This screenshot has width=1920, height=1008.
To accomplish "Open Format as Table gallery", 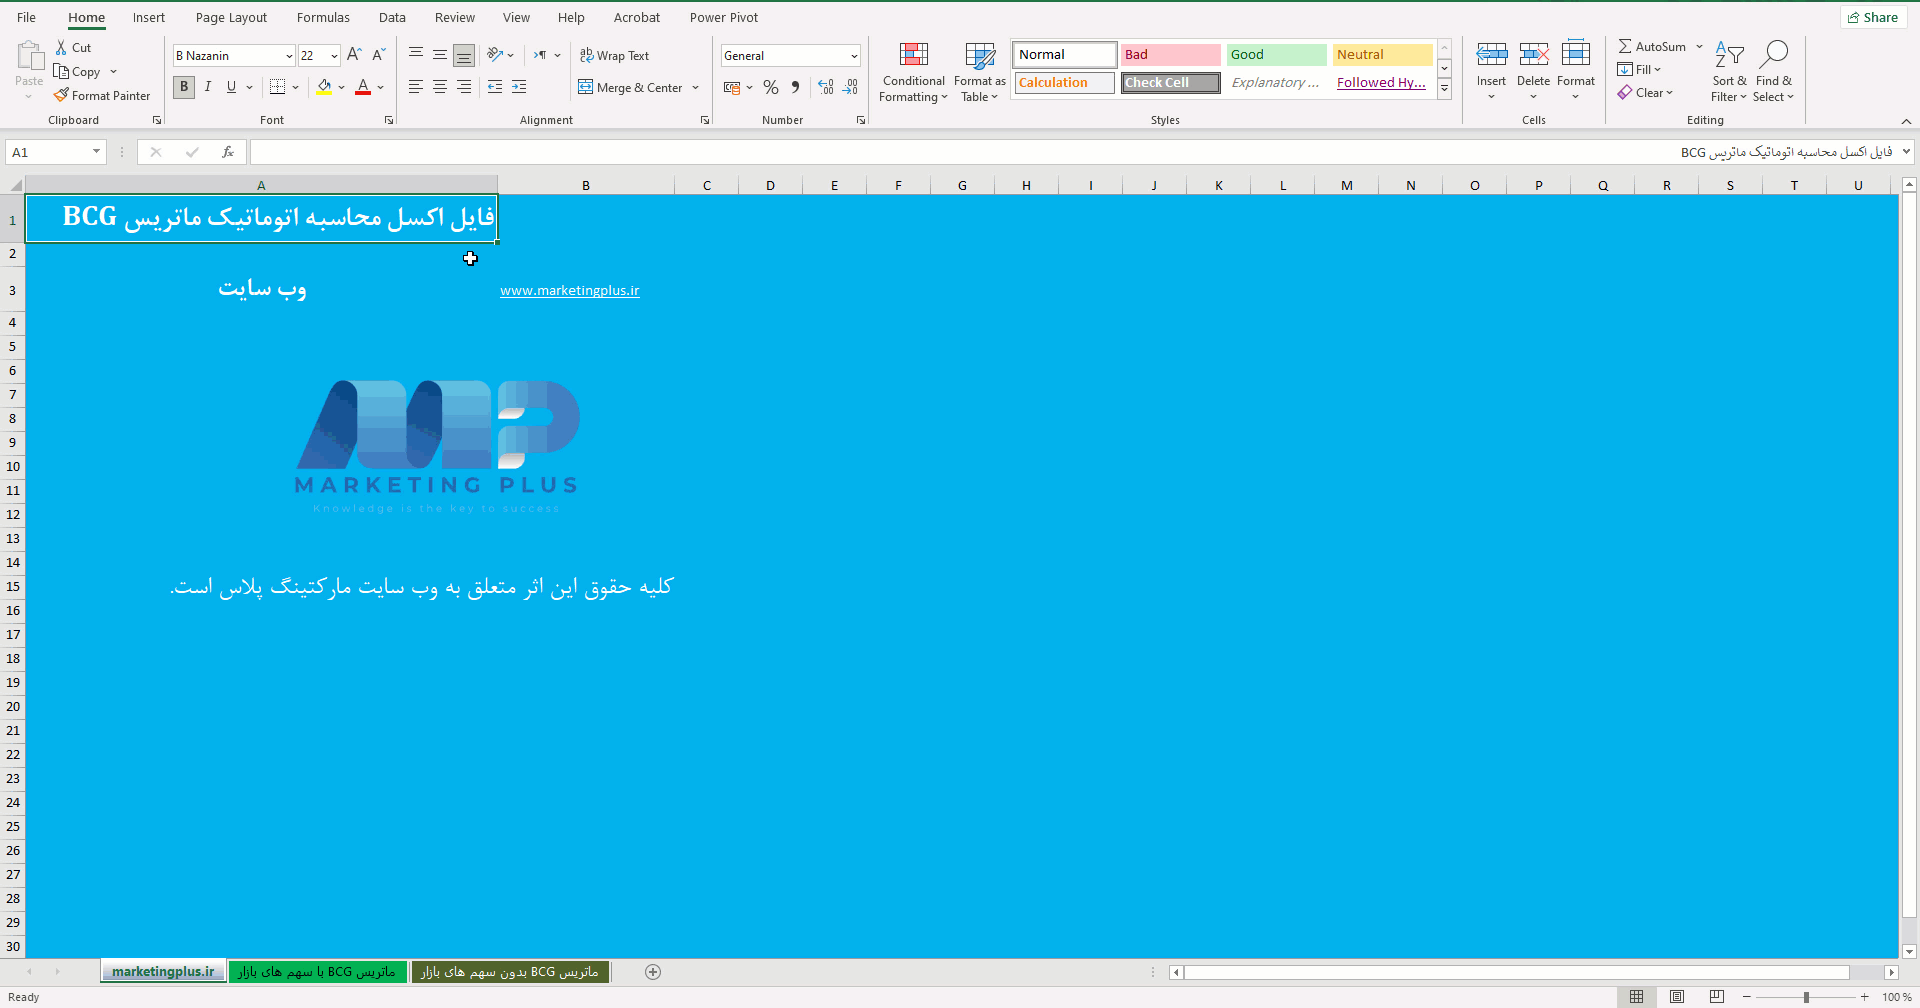I will [980, 72].
